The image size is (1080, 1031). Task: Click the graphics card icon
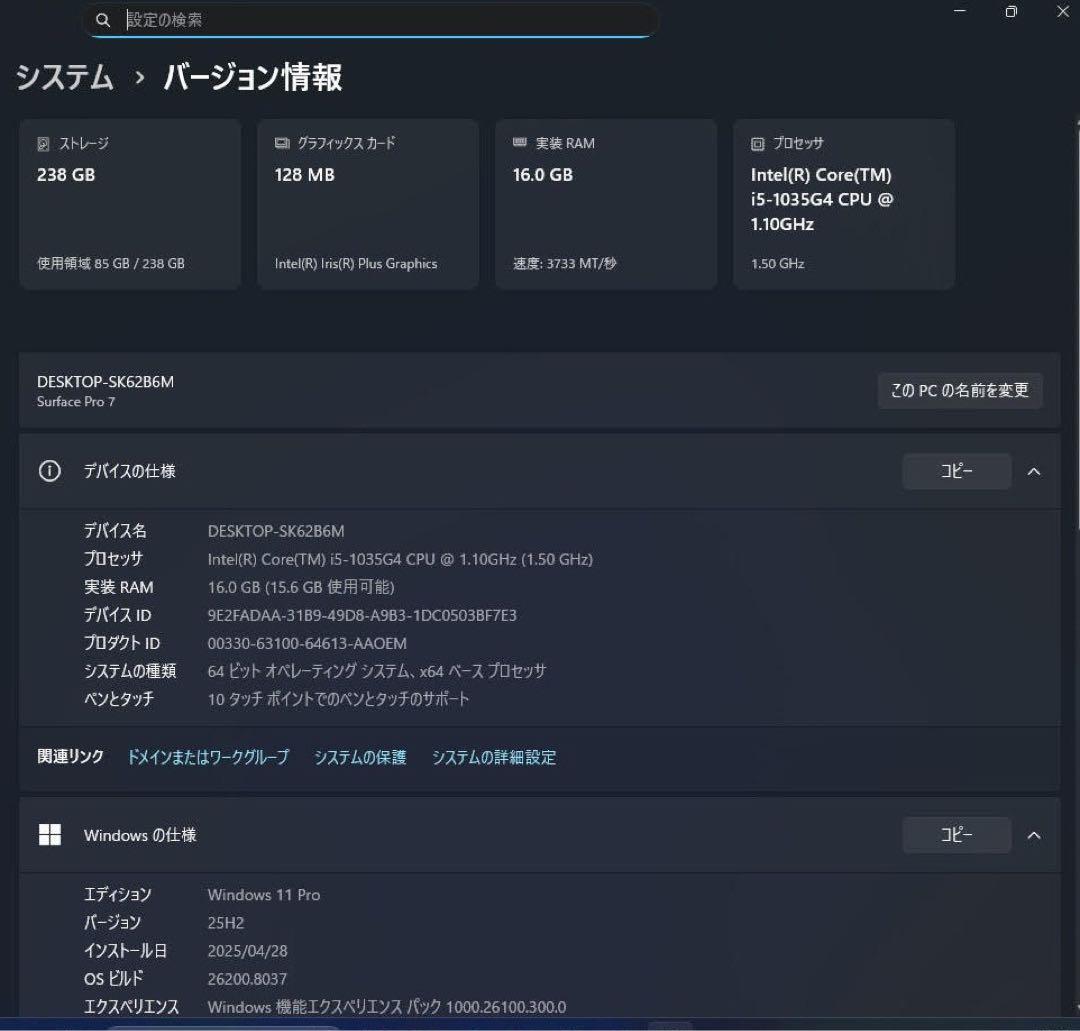pyautogui.click(x=282, y=143)
